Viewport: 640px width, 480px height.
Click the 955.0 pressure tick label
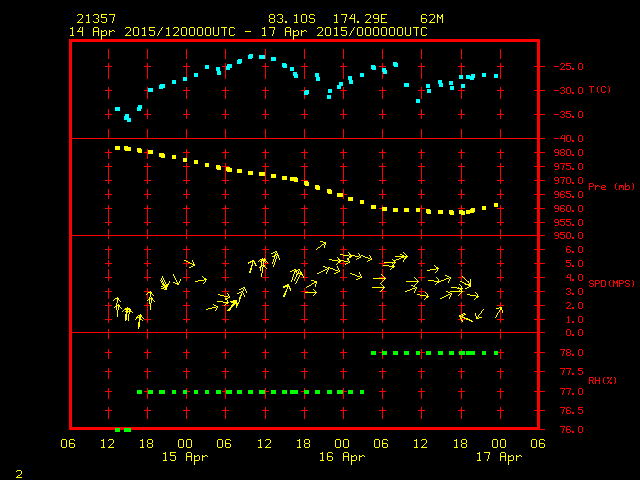click(x=569, y=222)
